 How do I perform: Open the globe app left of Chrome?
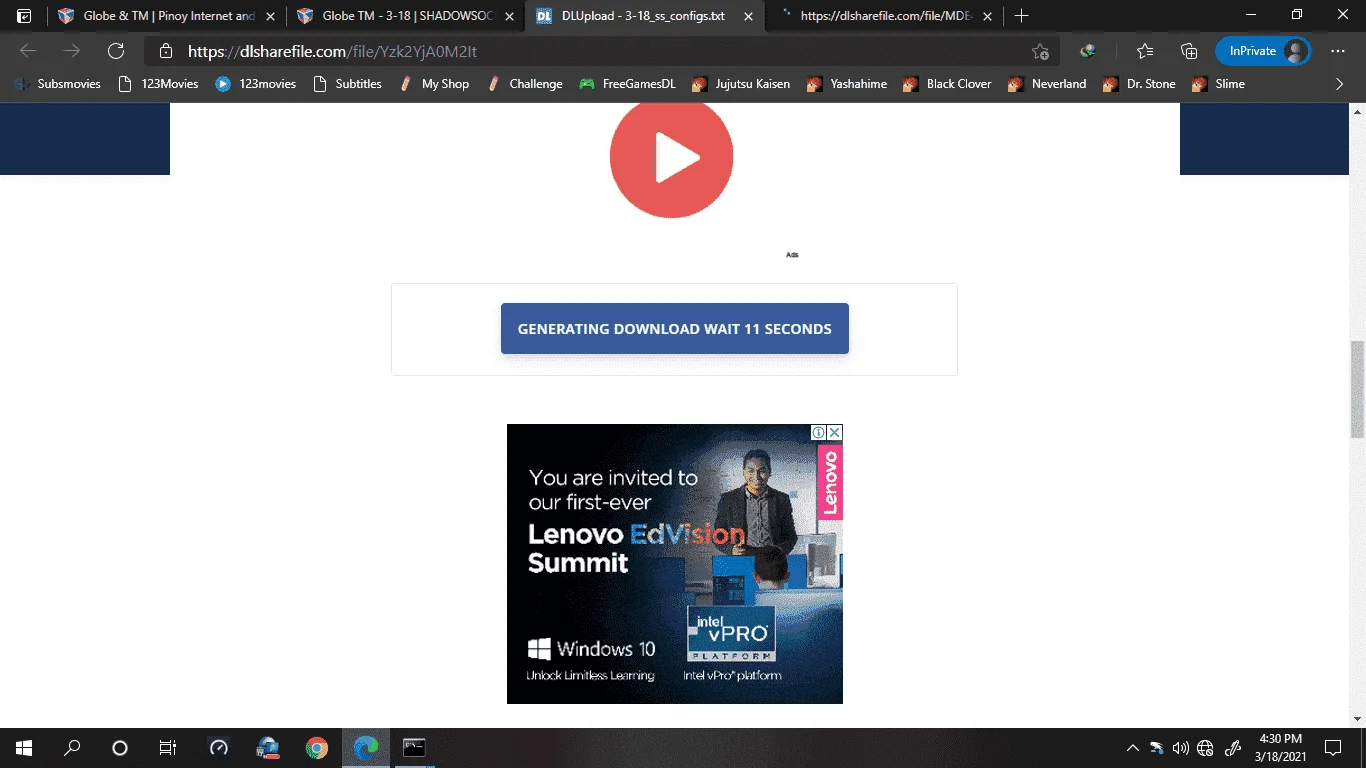[x=268, y=748]
